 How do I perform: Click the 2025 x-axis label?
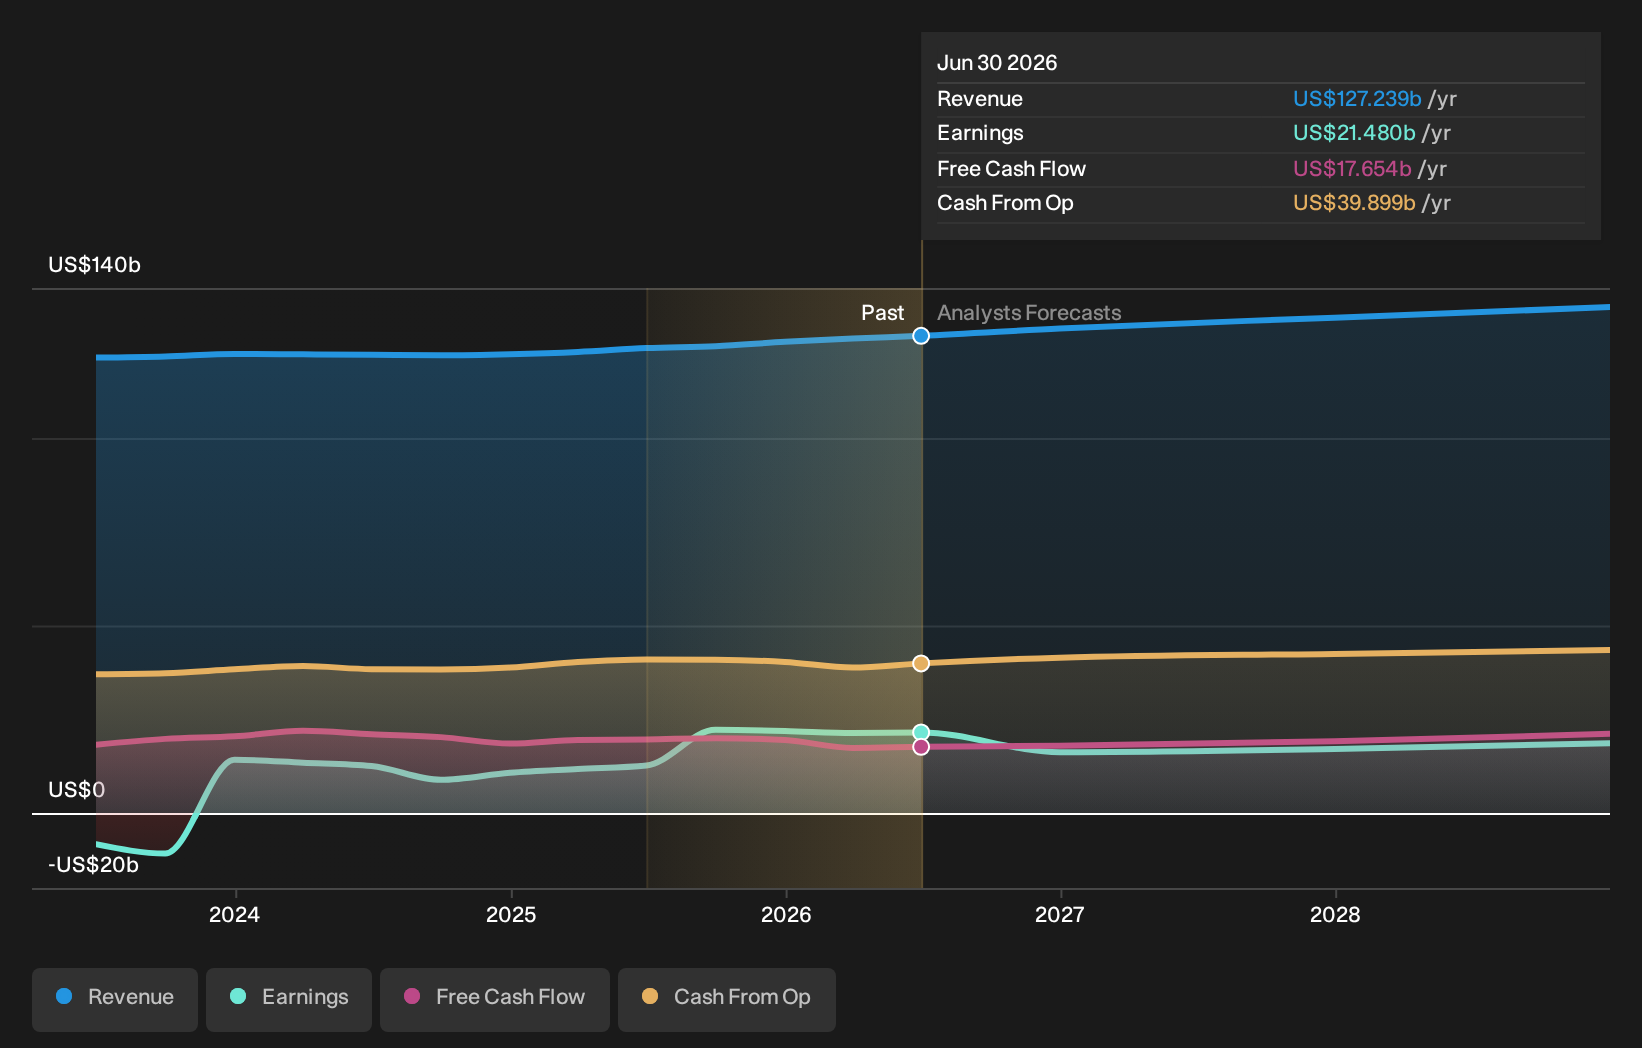point(511,915)
